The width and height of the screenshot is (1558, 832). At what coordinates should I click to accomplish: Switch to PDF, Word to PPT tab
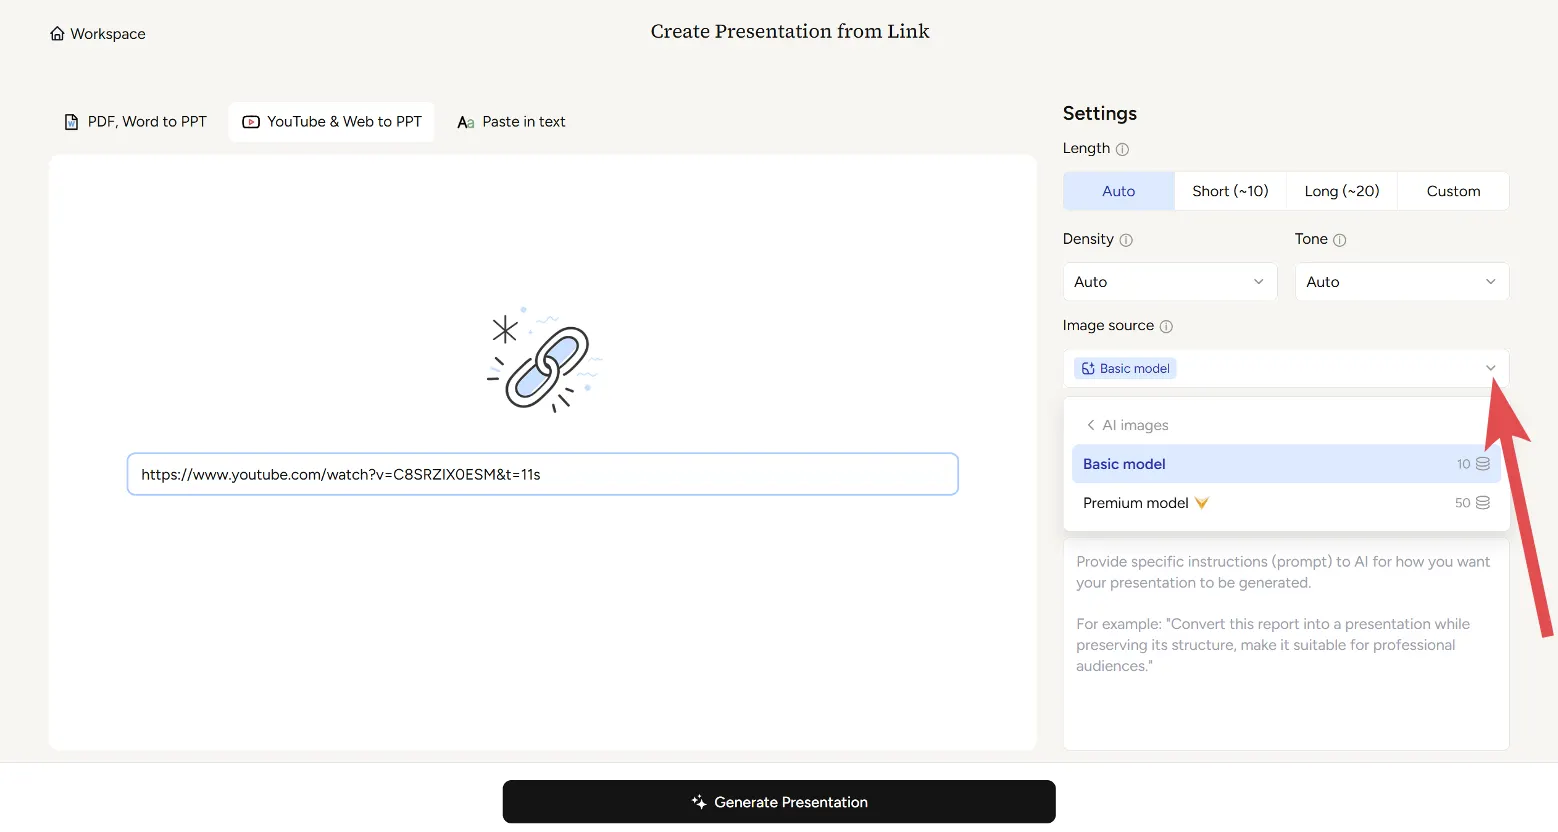click(135, 122)
